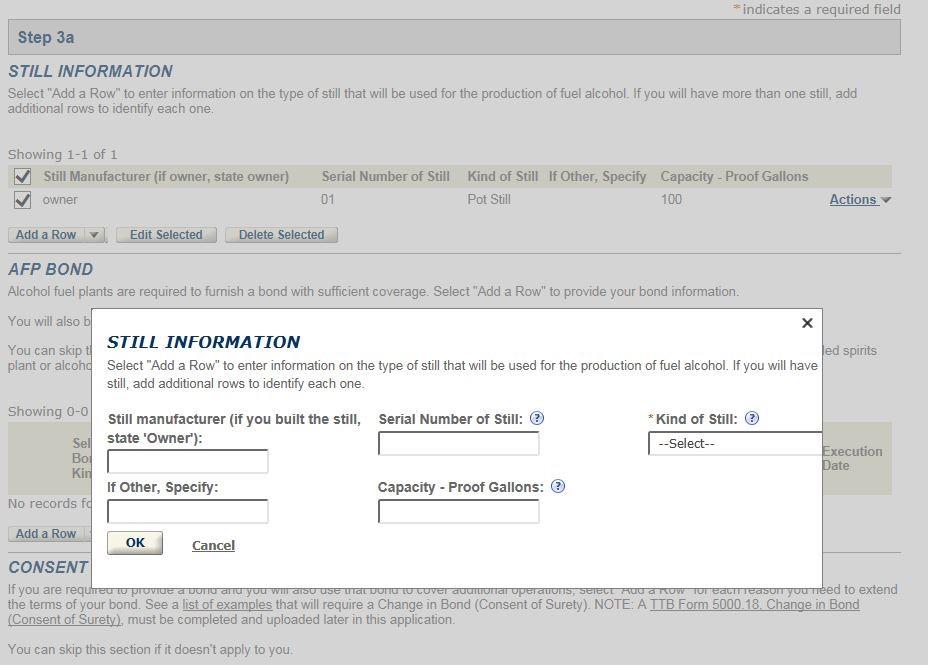Open the Kind of Still dropdown
Screen dimensions: 928x665
point(734,444)
